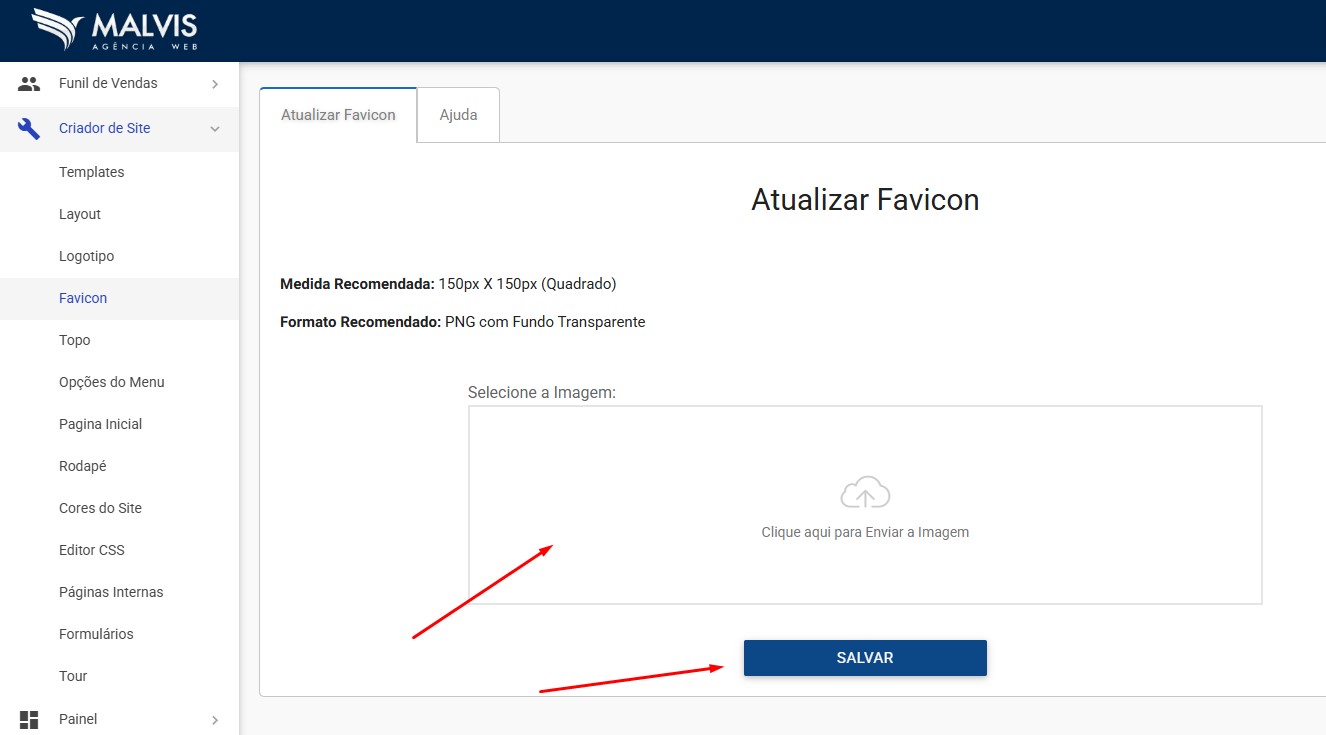1326x735 pixels.
Task: Click the cloud upload icon
Action: pyautogui.click(x=865, y=493)
